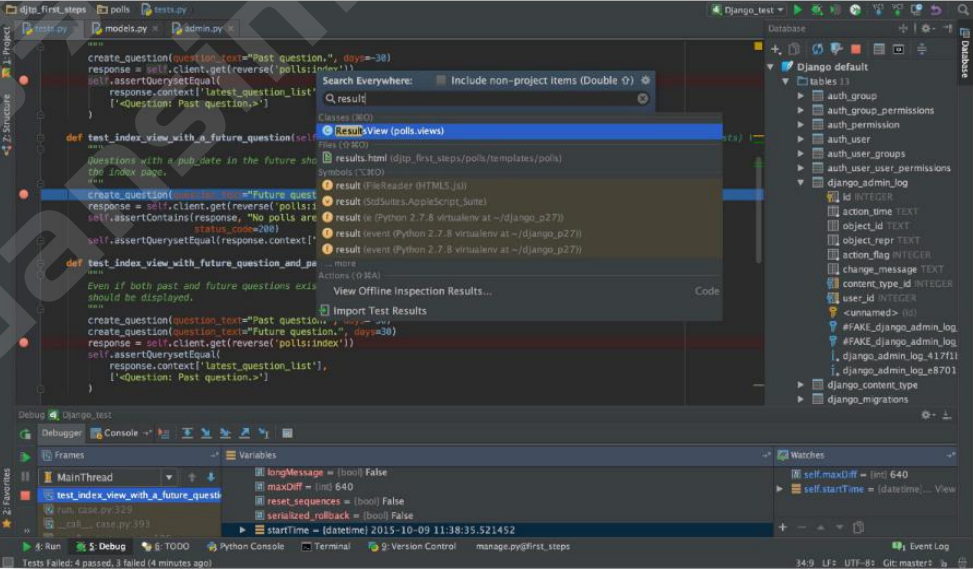Click the polls breadcrumb folder
Image resolution: width=973 pixels, height=569 pixels.
pos(114,9)
